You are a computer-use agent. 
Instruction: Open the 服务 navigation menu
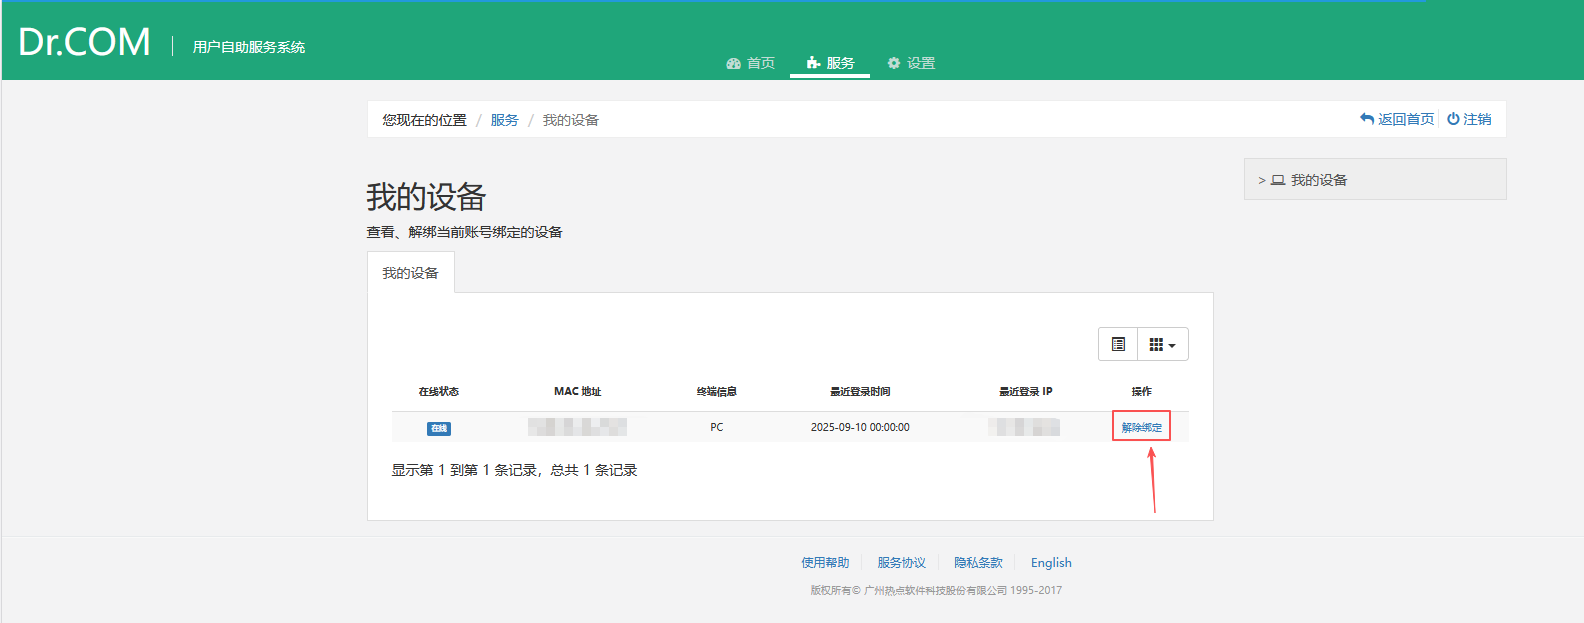pos(830,63)
